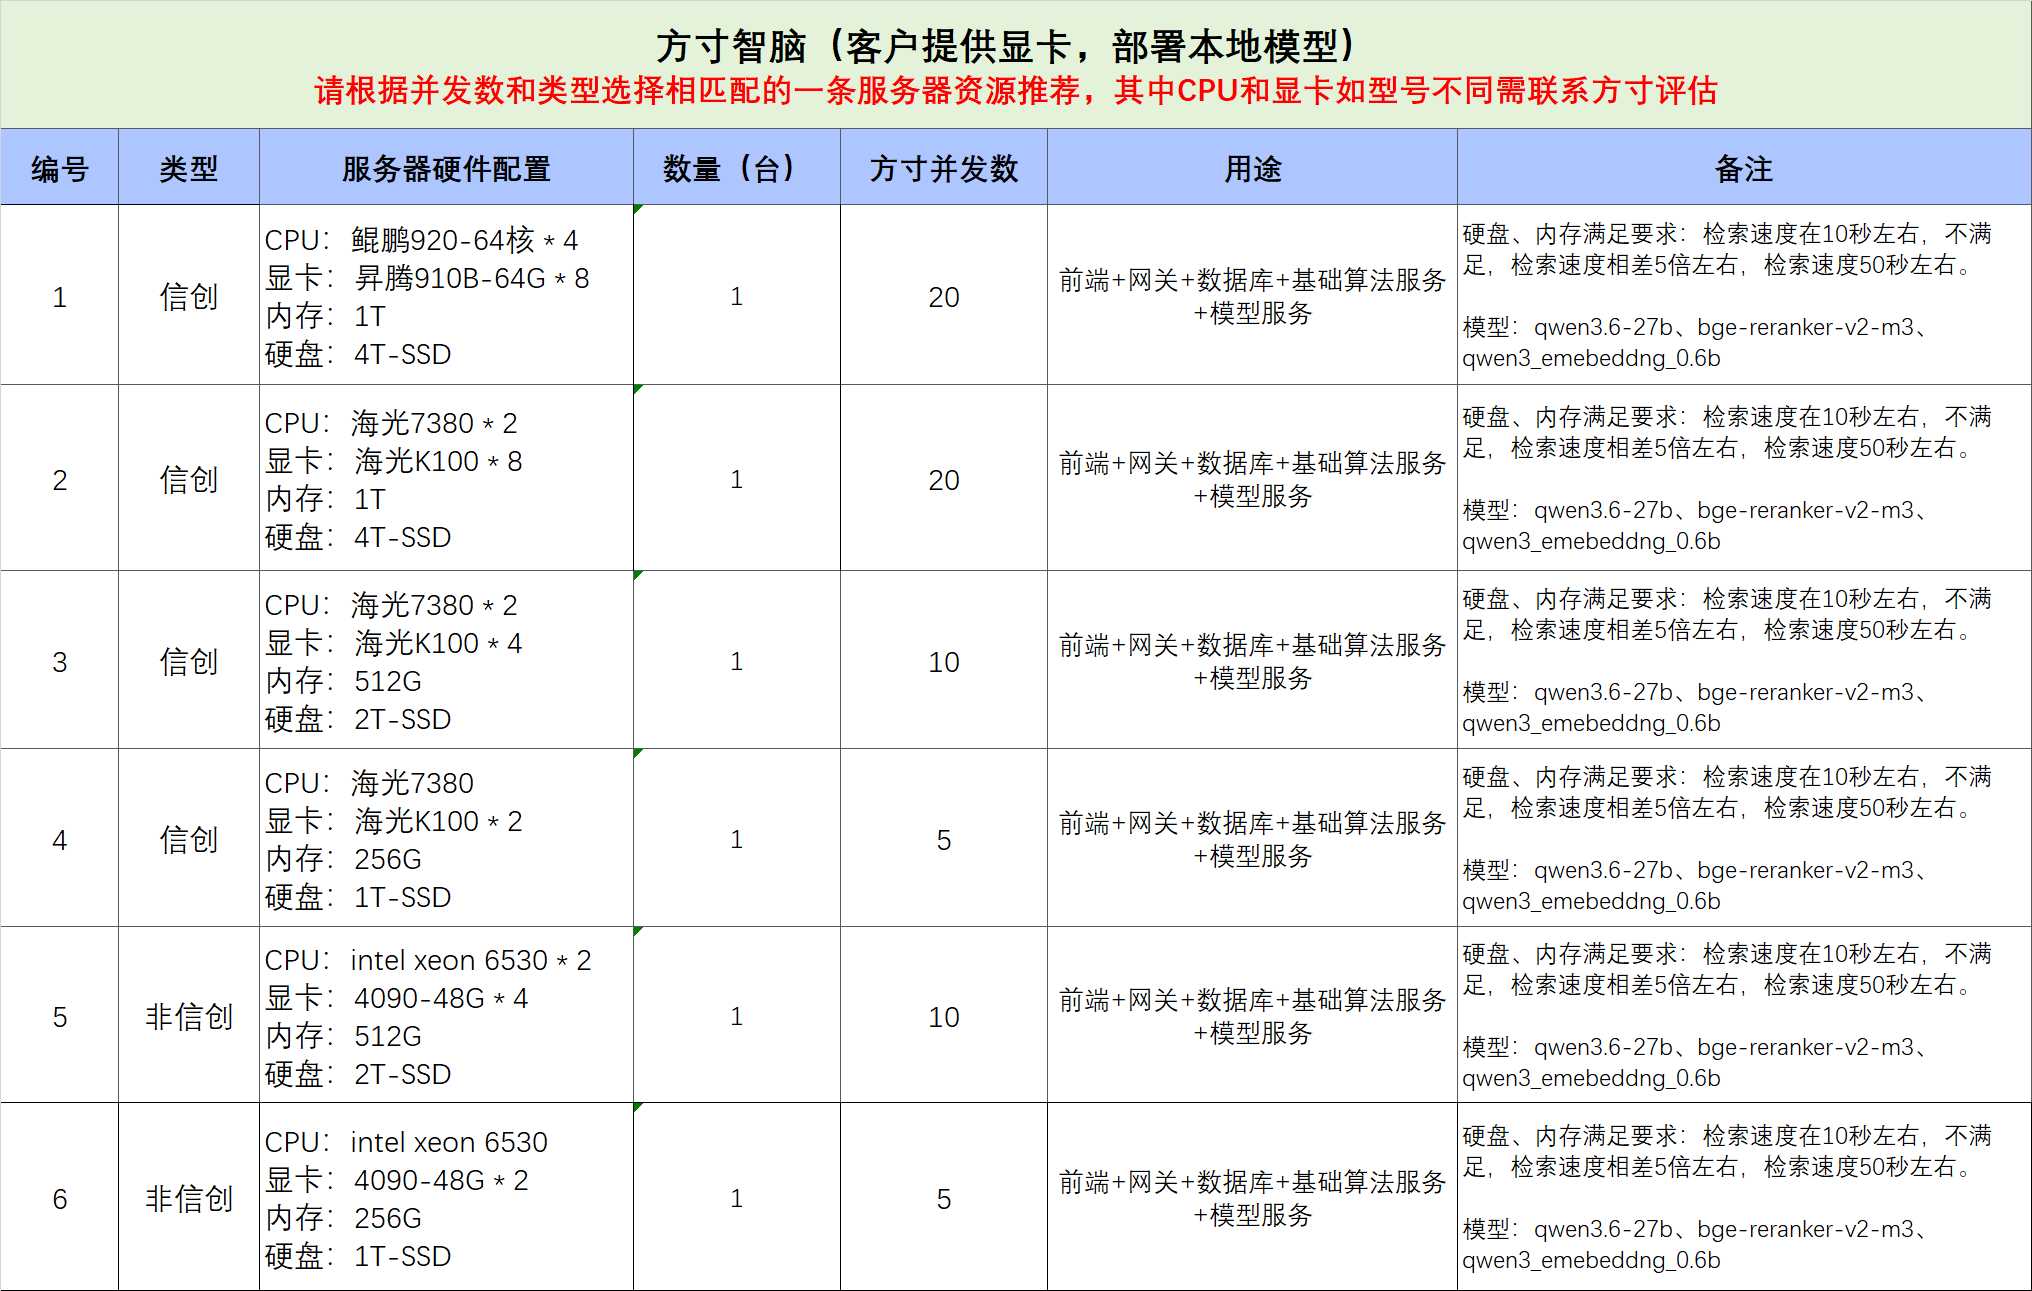2032x1291 pixels.
Task: Click the hardware cell with 海光K100 * 2
Action: [x=446, y=839]
